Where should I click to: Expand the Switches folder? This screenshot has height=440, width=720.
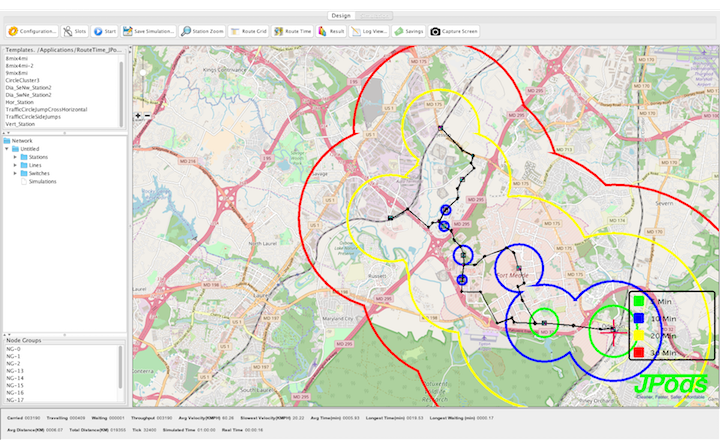coord(15,174)
